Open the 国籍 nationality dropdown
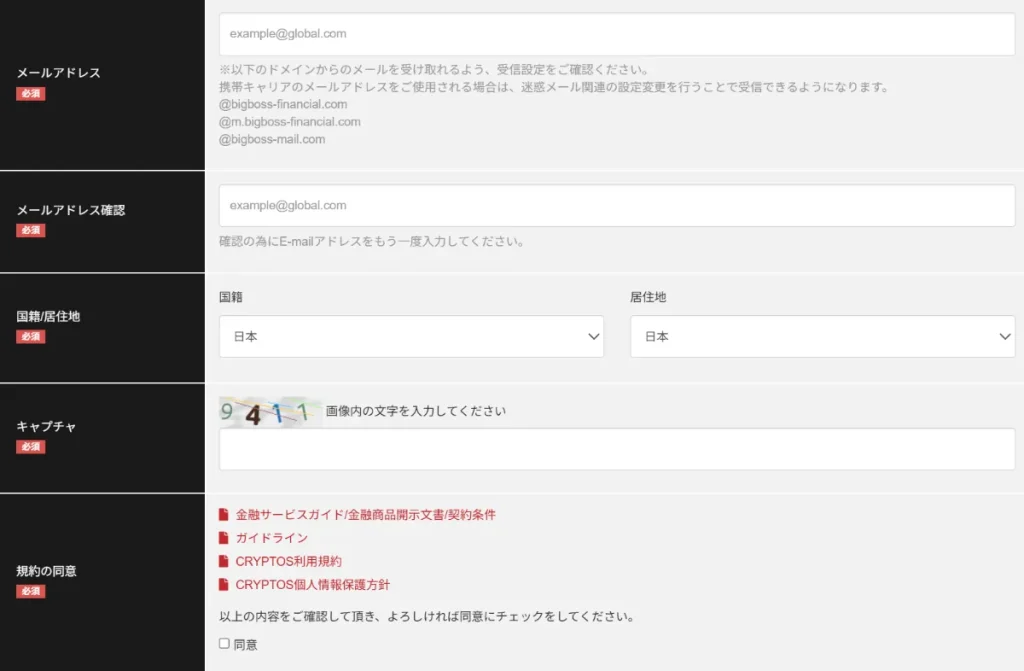Screen dimensions: 1024x671 click(x=411, y=336)
